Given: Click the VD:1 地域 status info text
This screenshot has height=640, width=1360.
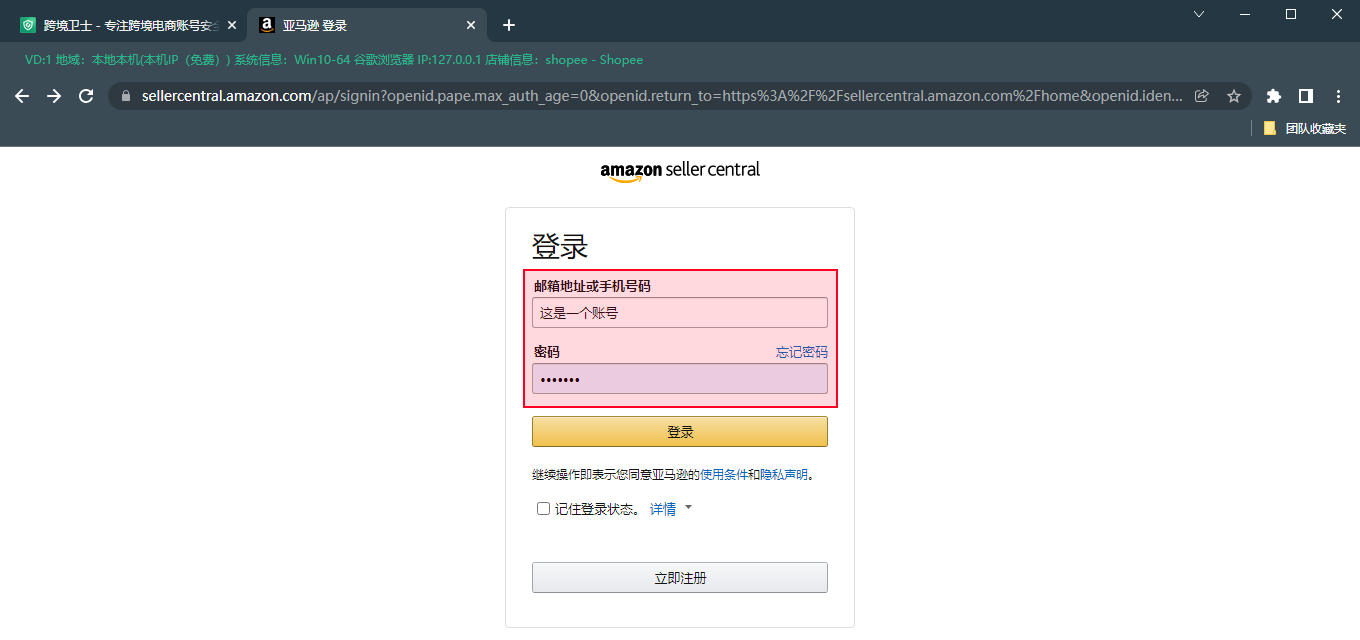Looking at the screenshot, I should click(x=334, y=60).
